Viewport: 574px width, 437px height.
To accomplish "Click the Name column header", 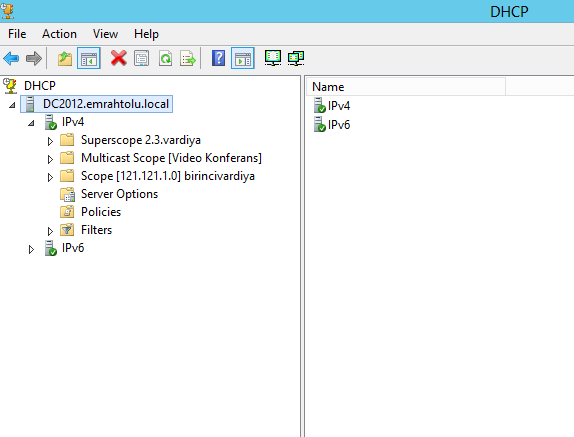I will pyautogui.click(x=406, y=87).
